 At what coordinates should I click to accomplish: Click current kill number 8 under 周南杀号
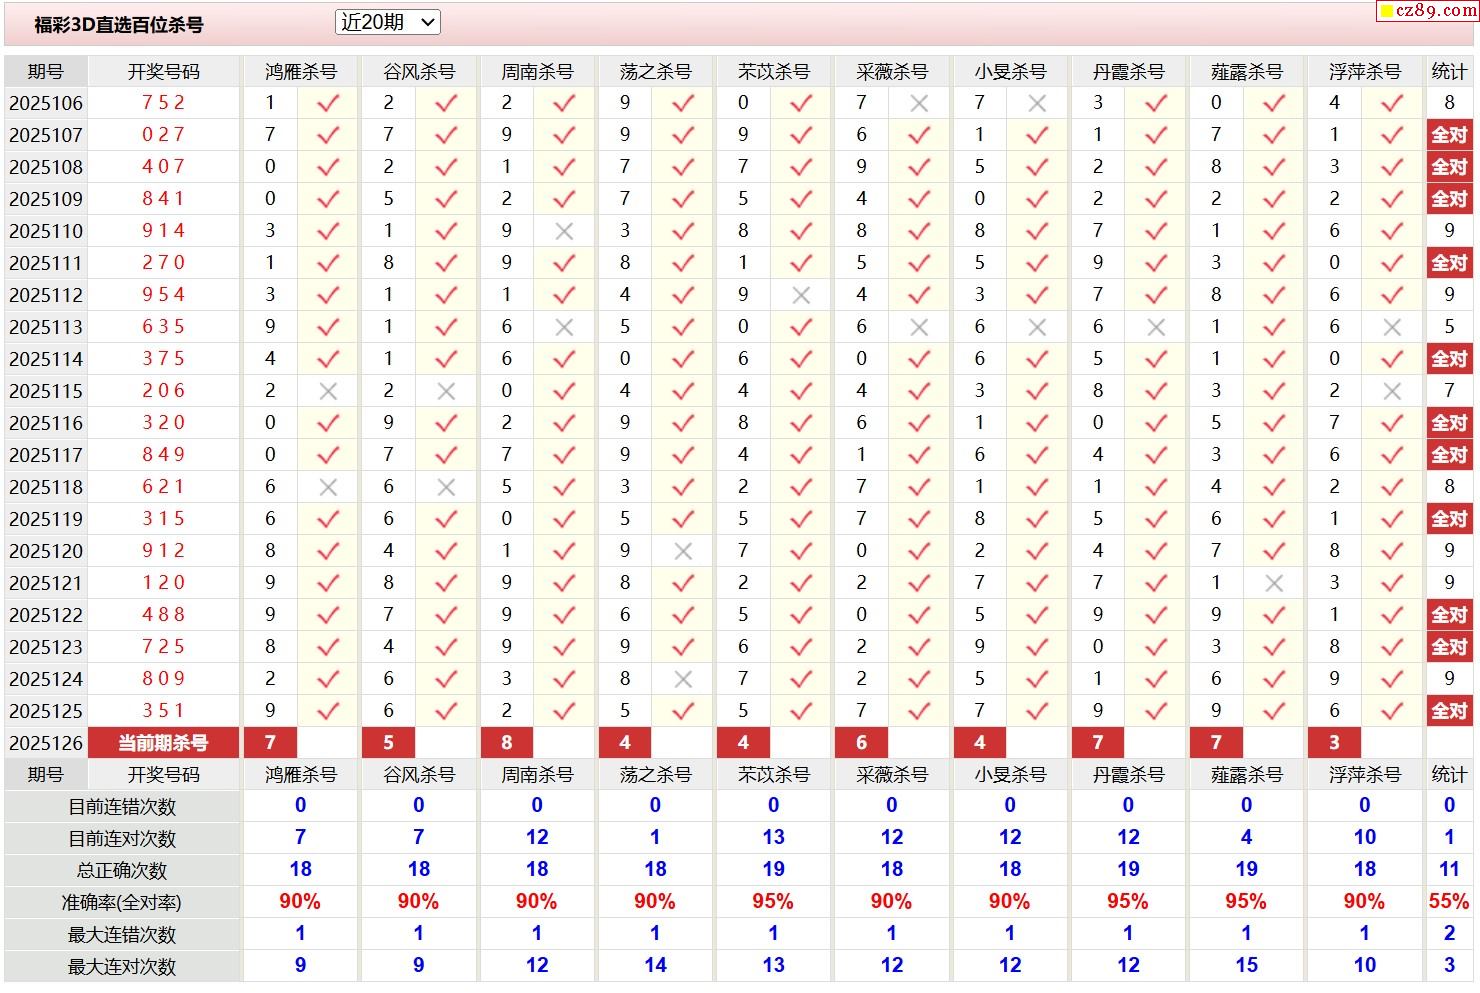coord(507,743)
